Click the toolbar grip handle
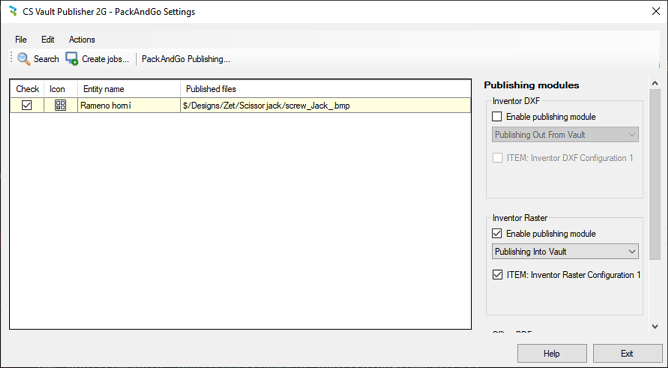Screen dimensions: 668x368 [12, 58]
